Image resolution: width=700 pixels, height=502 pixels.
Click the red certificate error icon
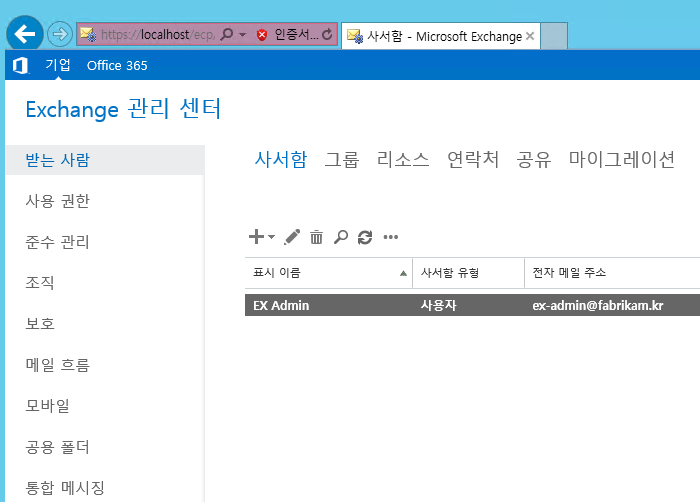[x=262, y=35]
